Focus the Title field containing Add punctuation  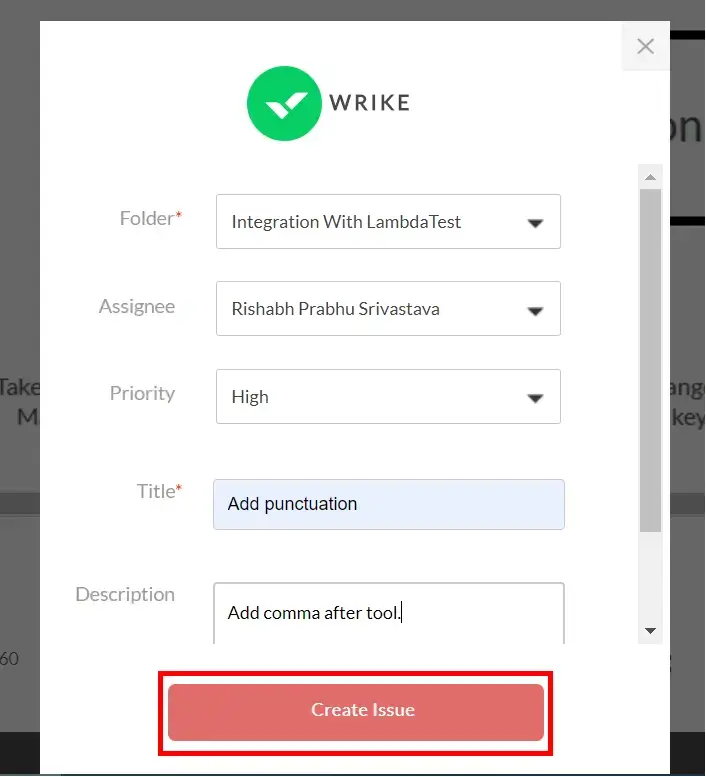tap(388, 504)
